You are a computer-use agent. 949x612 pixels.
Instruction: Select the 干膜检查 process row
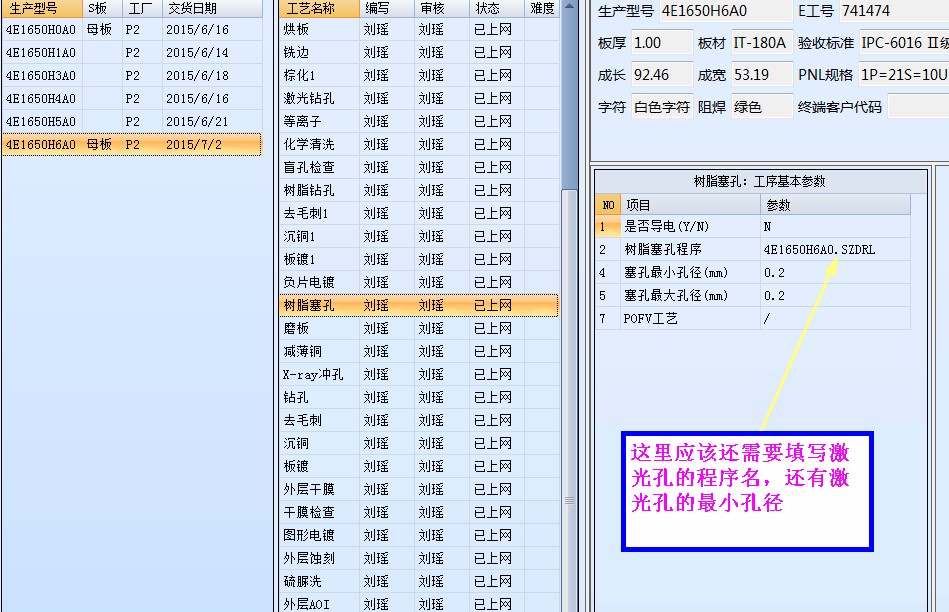click(x=419, y=513)
